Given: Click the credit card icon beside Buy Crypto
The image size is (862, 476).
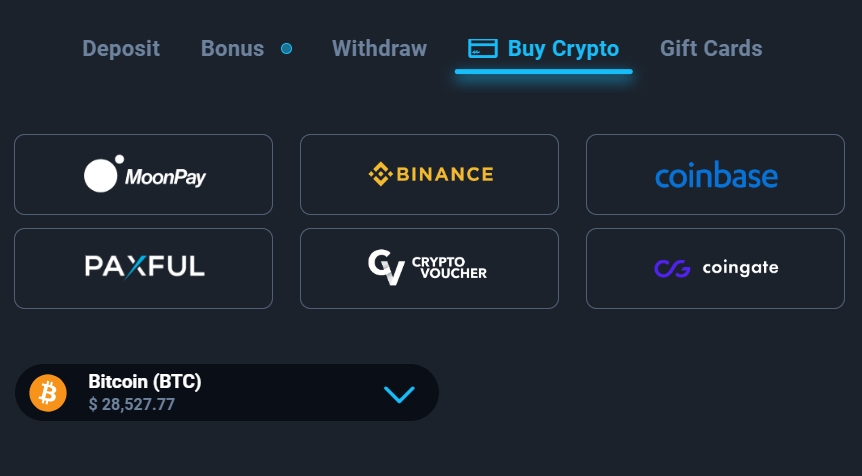Looking at the screenshot, I should [483, 48].
